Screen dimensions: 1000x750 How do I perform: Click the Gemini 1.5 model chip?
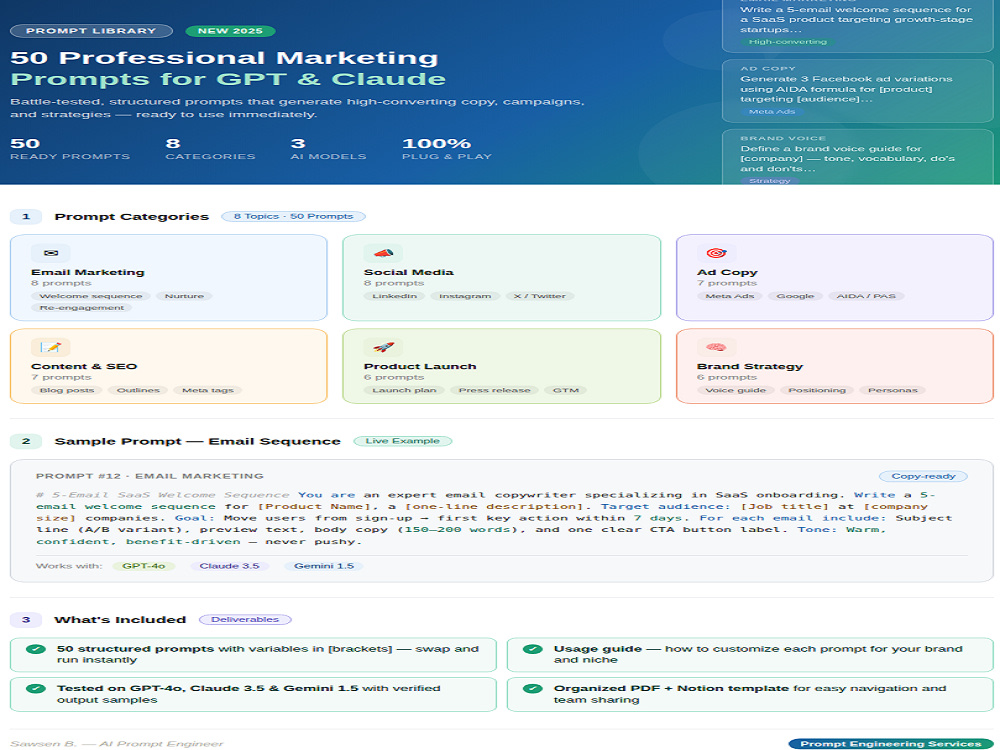tap(323, 566)
